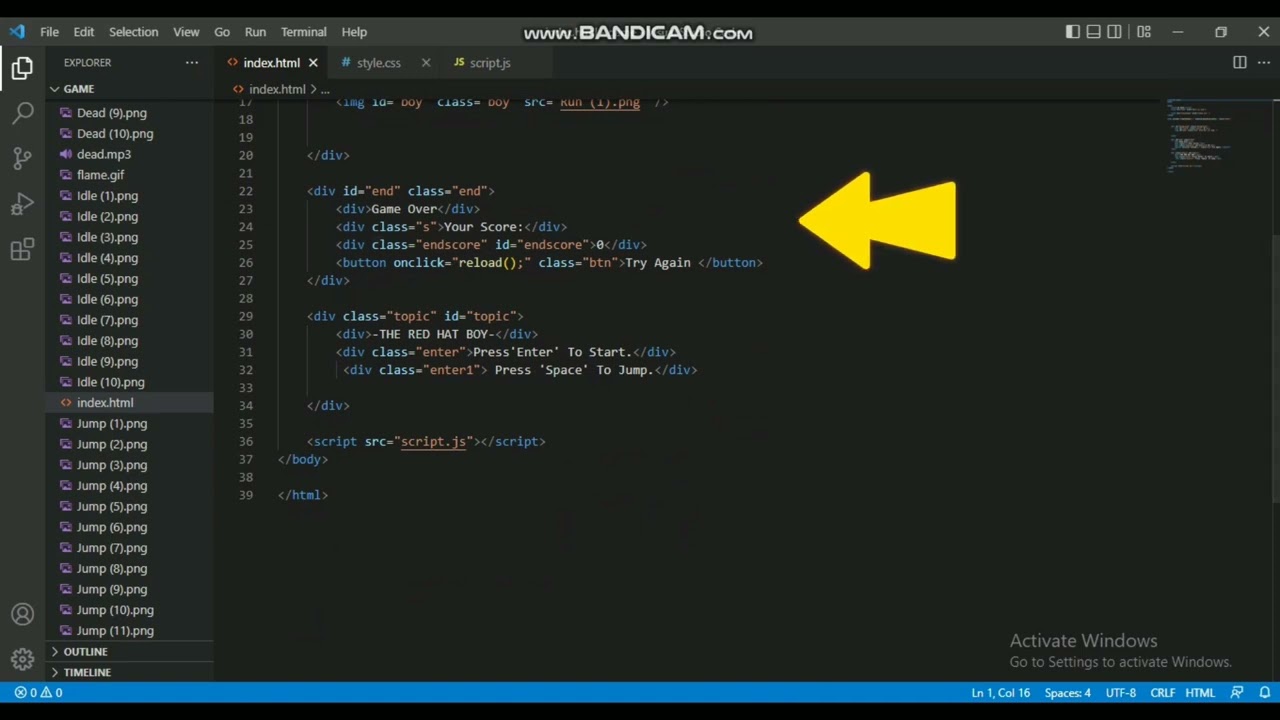This screenshot has height=720, width=1280.
Task: Select Jump (11).png file
Action: point(115,631)
